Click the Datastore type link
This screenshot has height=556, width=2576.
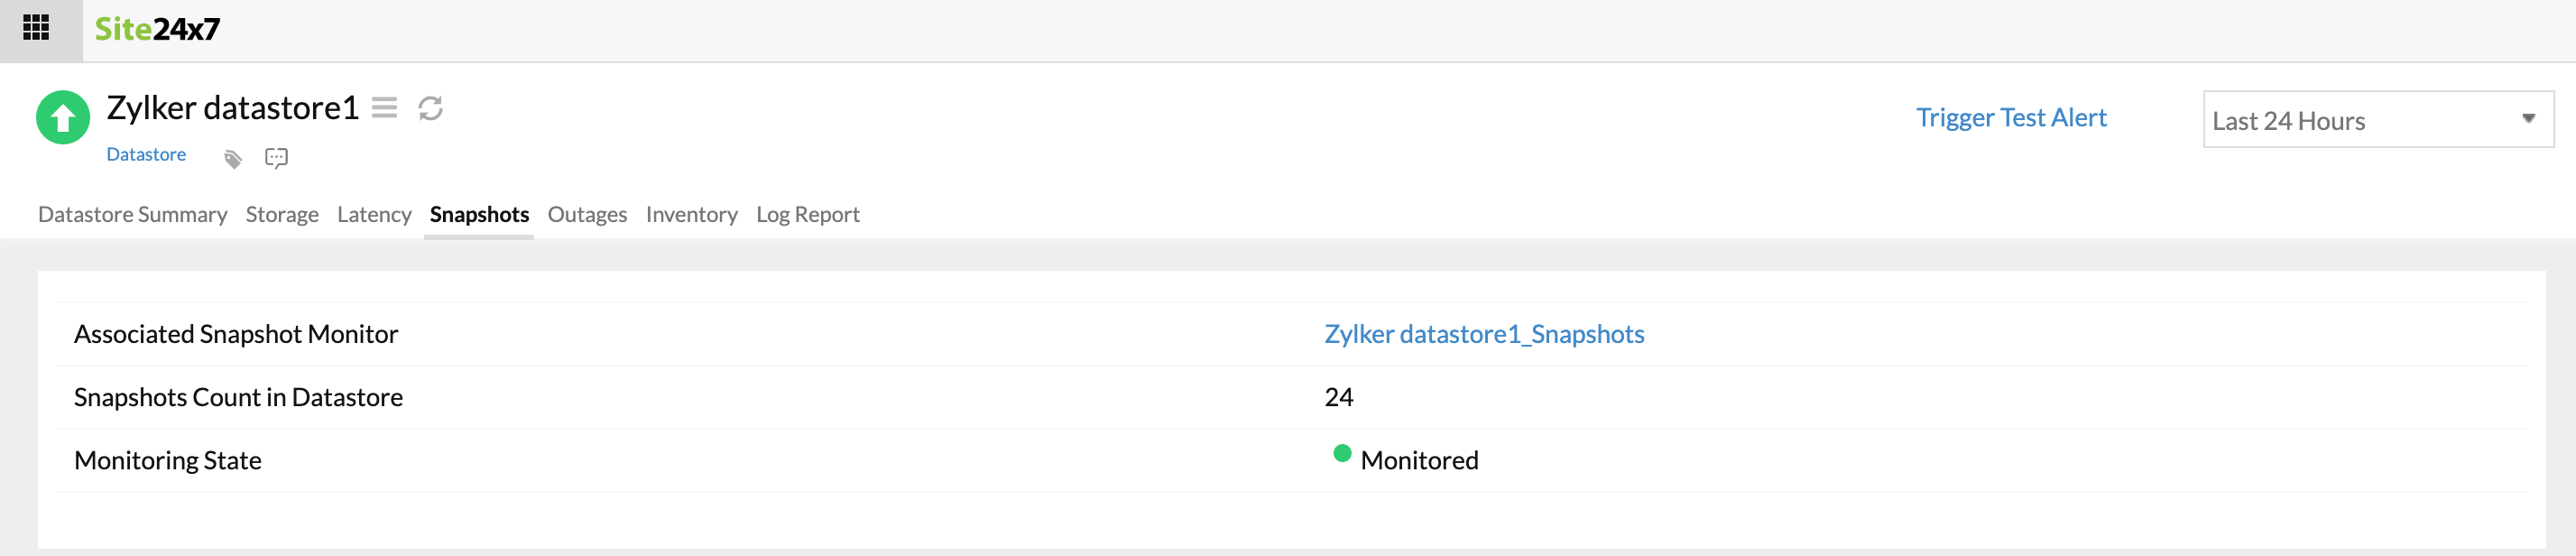point(146,154)
